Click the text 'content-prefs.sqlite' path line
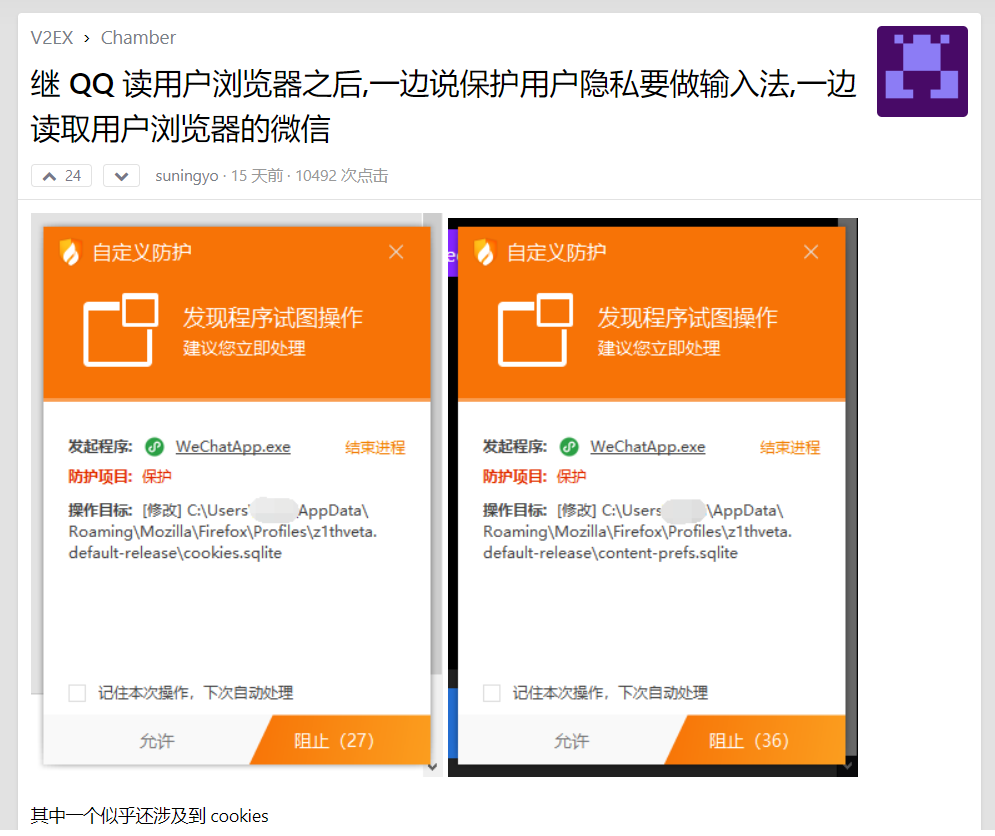 pos(610,553)
